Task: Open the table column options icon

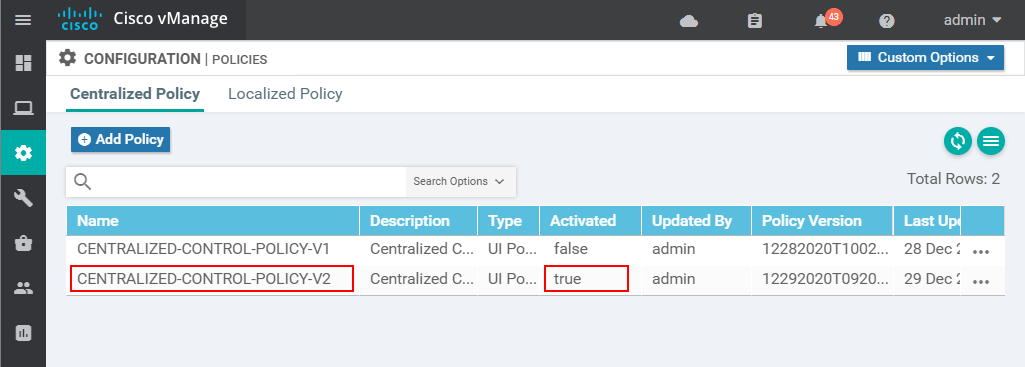Action: [x=990, y=141]
